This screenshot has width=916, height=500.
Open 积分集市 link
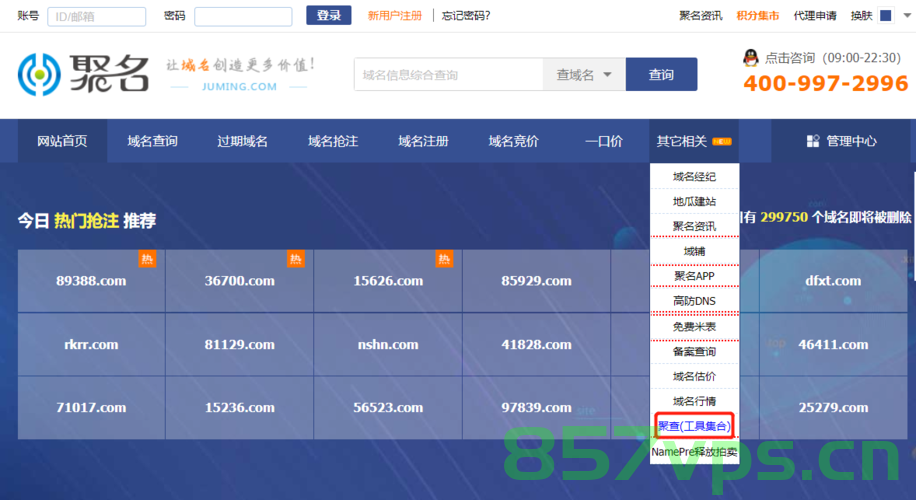(x=758, y=16)
